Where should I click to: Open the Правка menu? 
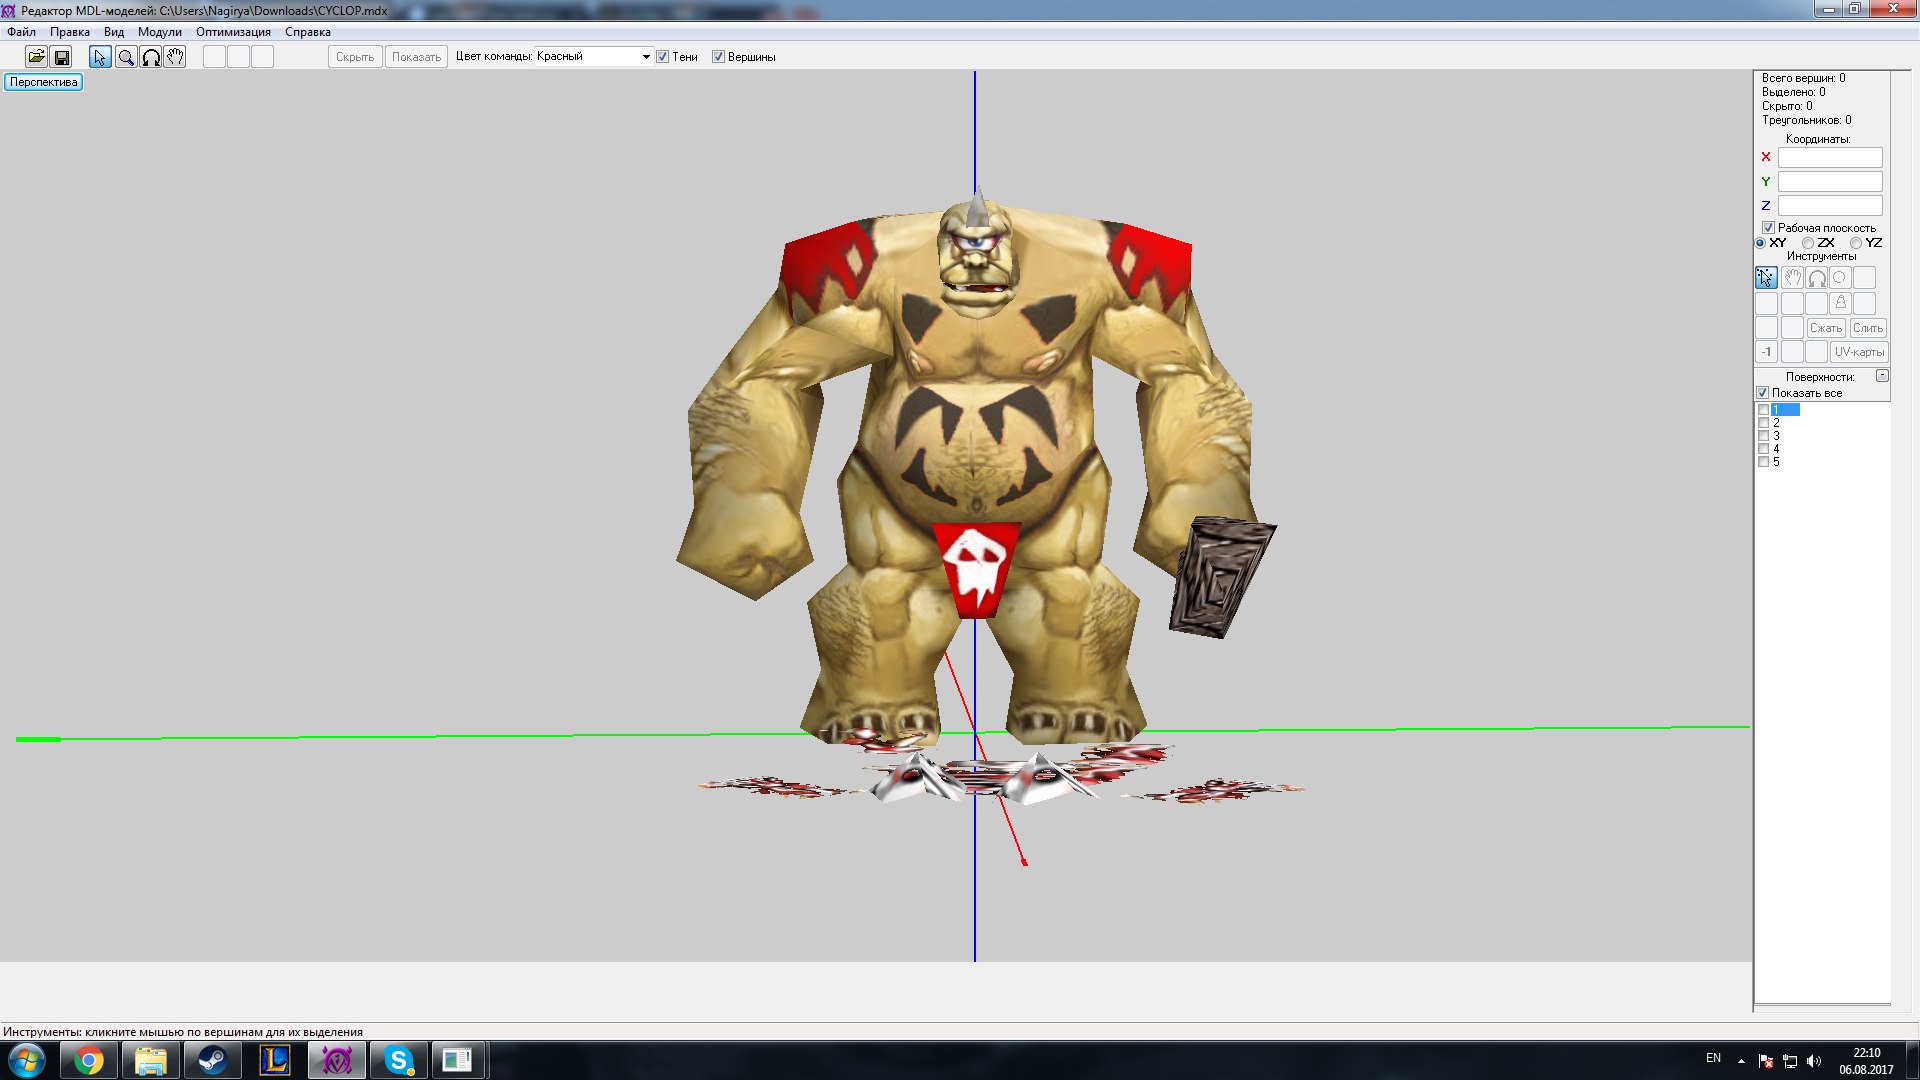[x=70, y=32]
